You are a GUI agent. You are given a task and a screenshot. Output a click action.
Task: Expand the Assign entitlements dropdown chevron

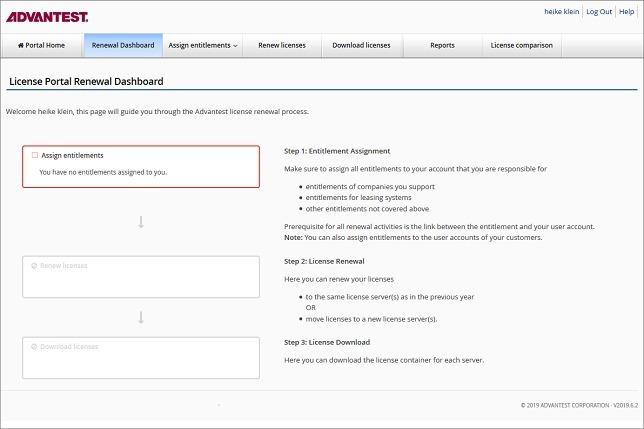pos(235,46)
